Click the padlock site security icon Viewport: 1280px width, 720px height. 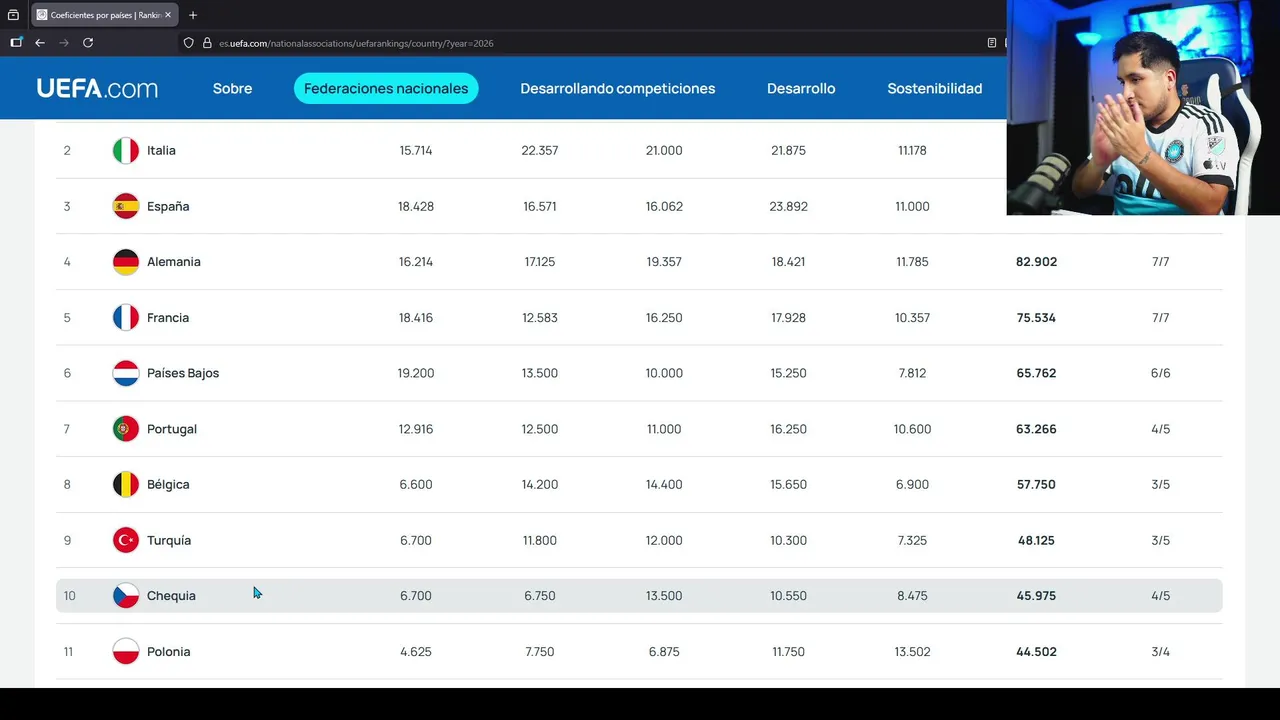point(207,43)
